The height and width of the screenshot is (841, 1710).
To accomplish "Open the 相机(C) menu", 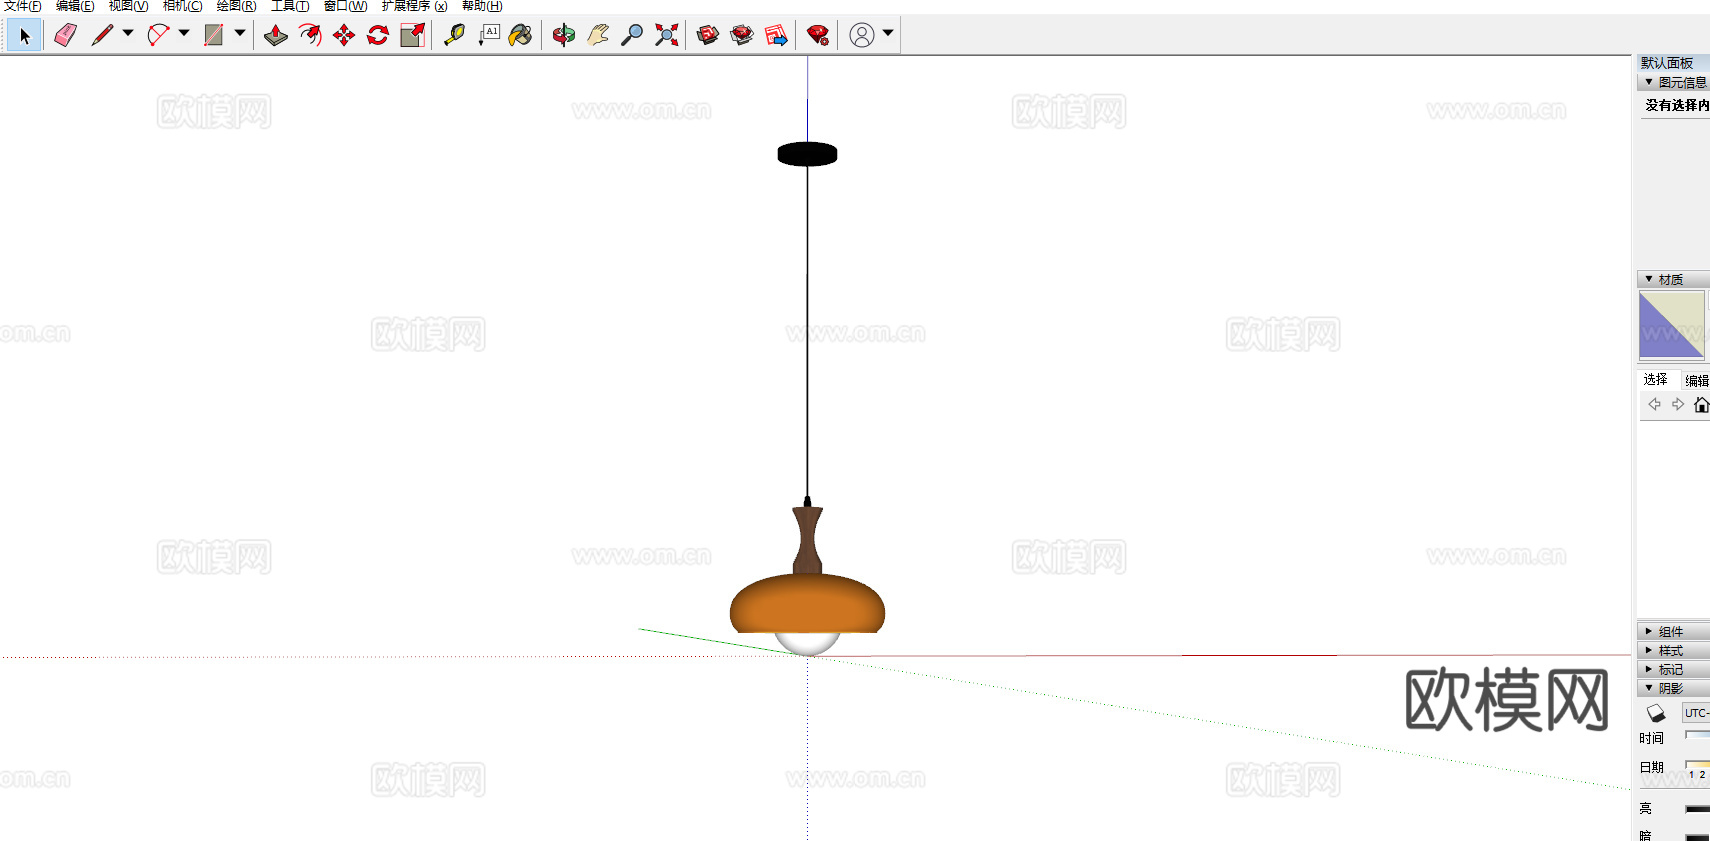I will point(182,6).
